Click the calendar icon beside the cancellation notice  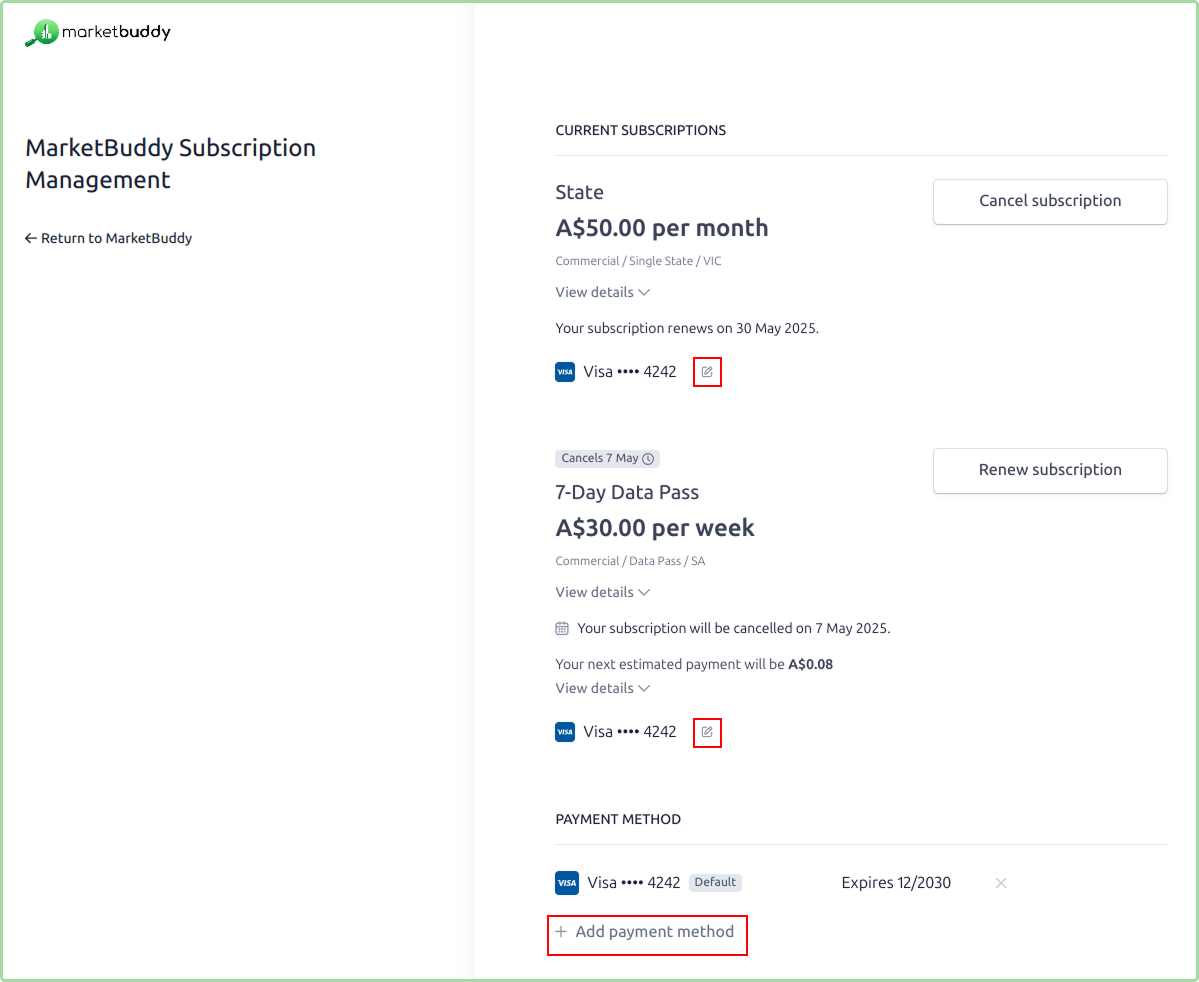(562, 628)
